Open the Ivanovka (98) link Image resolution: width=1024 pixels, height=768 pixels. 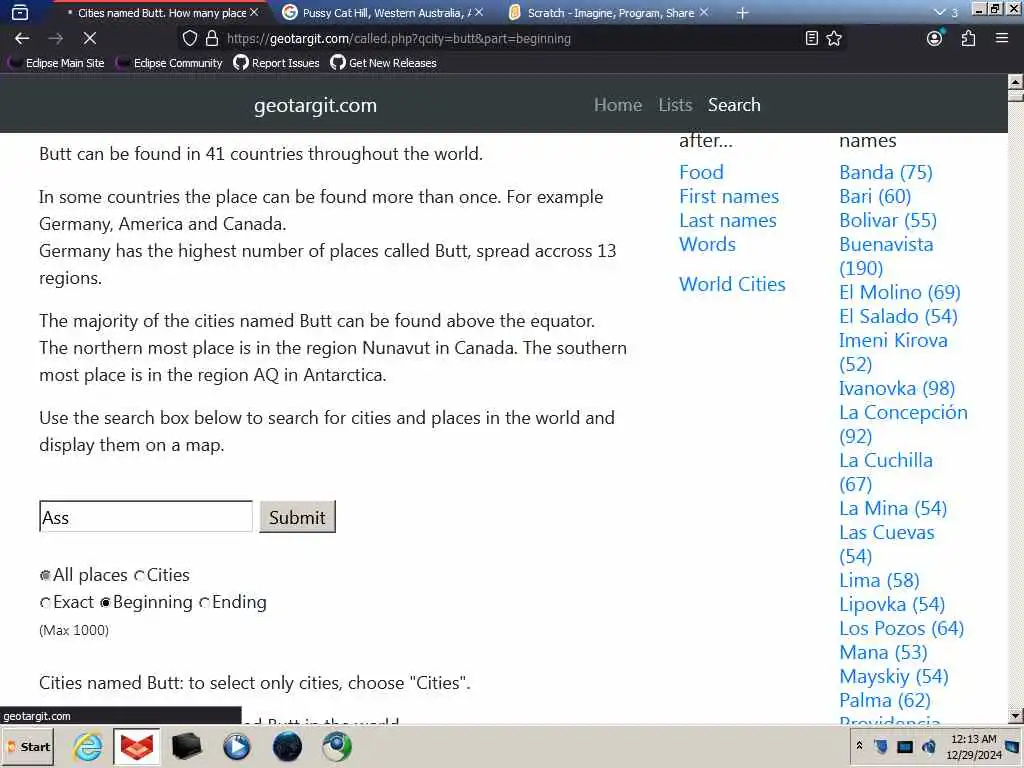pyautogui.click(x=897, y=388)
